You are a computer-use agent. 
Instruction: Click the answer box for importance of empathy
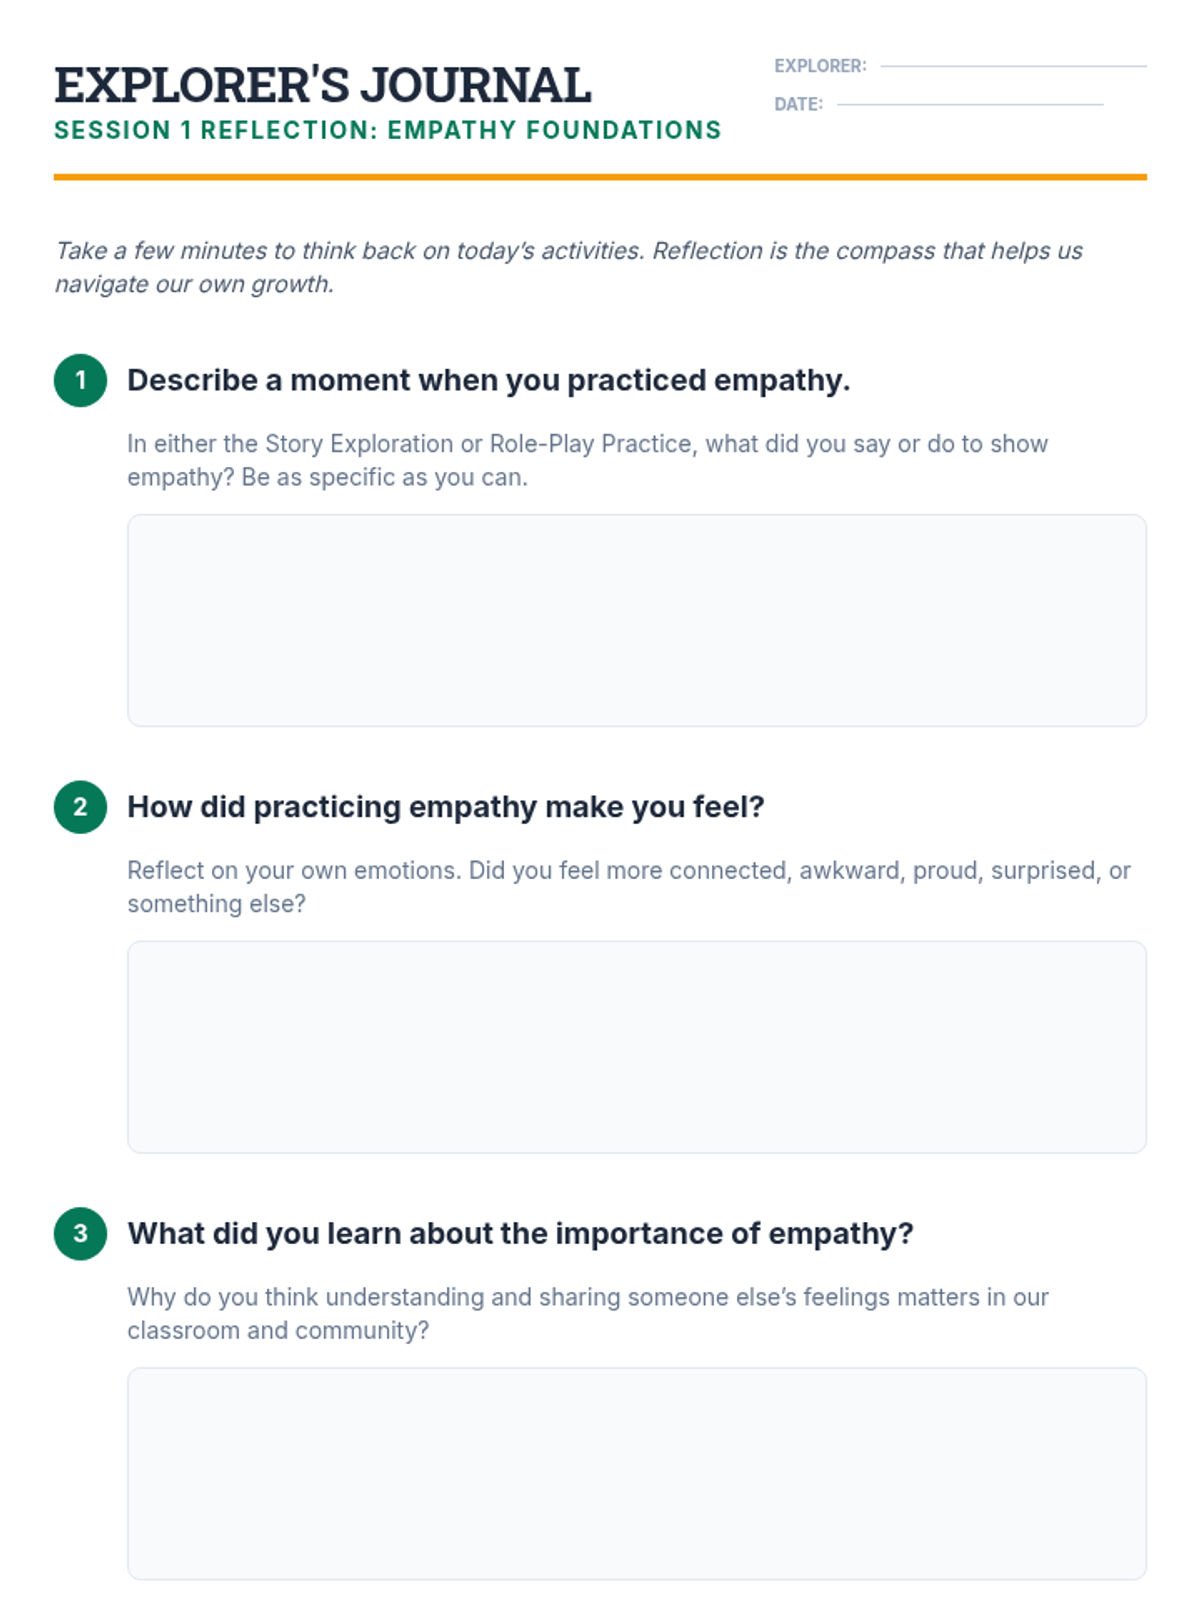(636, 1473)
